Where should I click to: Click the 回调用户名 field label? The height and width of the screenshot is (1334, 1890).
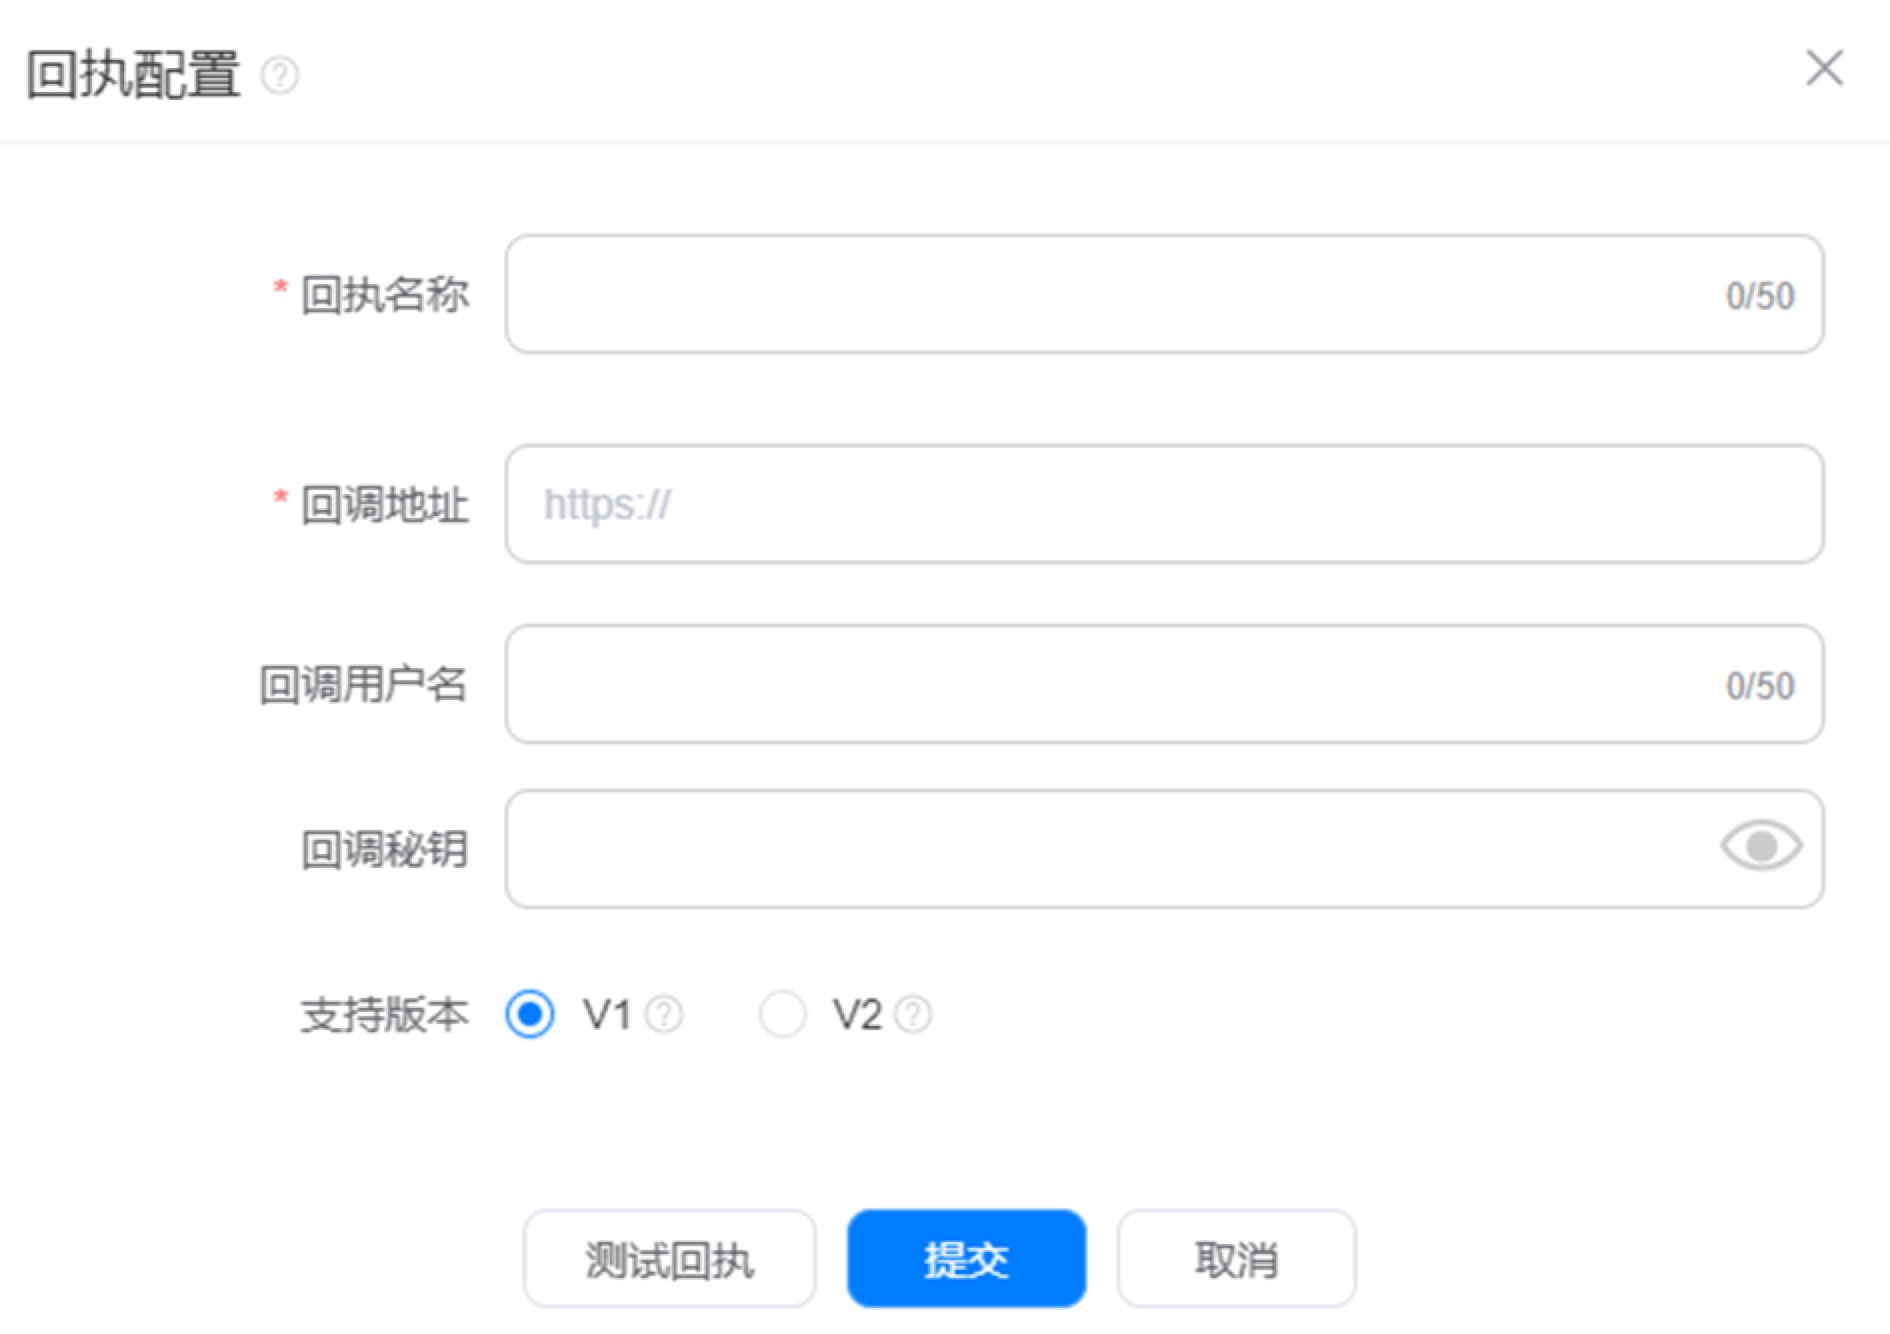point(364,685)
